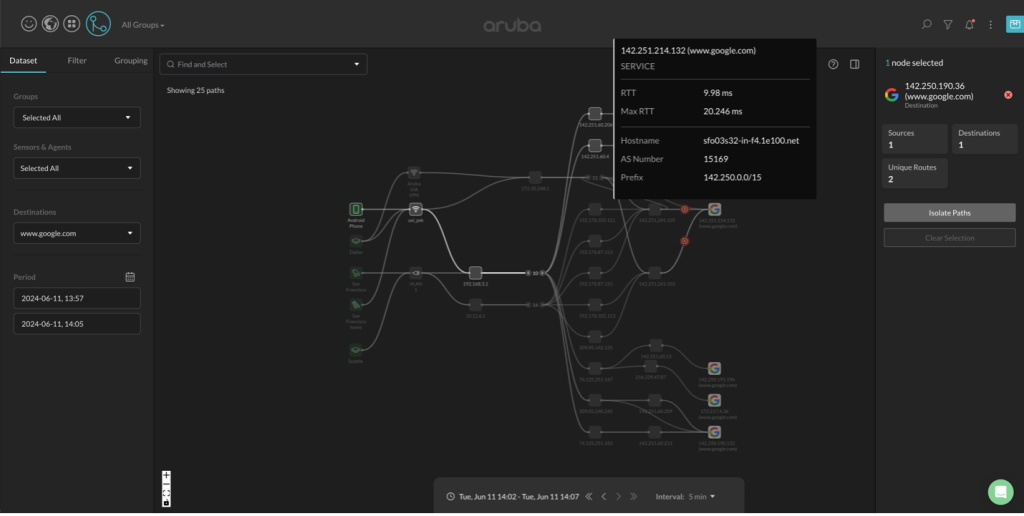Open the grid dashboard icon
Image resolution: width=1024 pixels, height=516 pixels.
coord(72,24)
